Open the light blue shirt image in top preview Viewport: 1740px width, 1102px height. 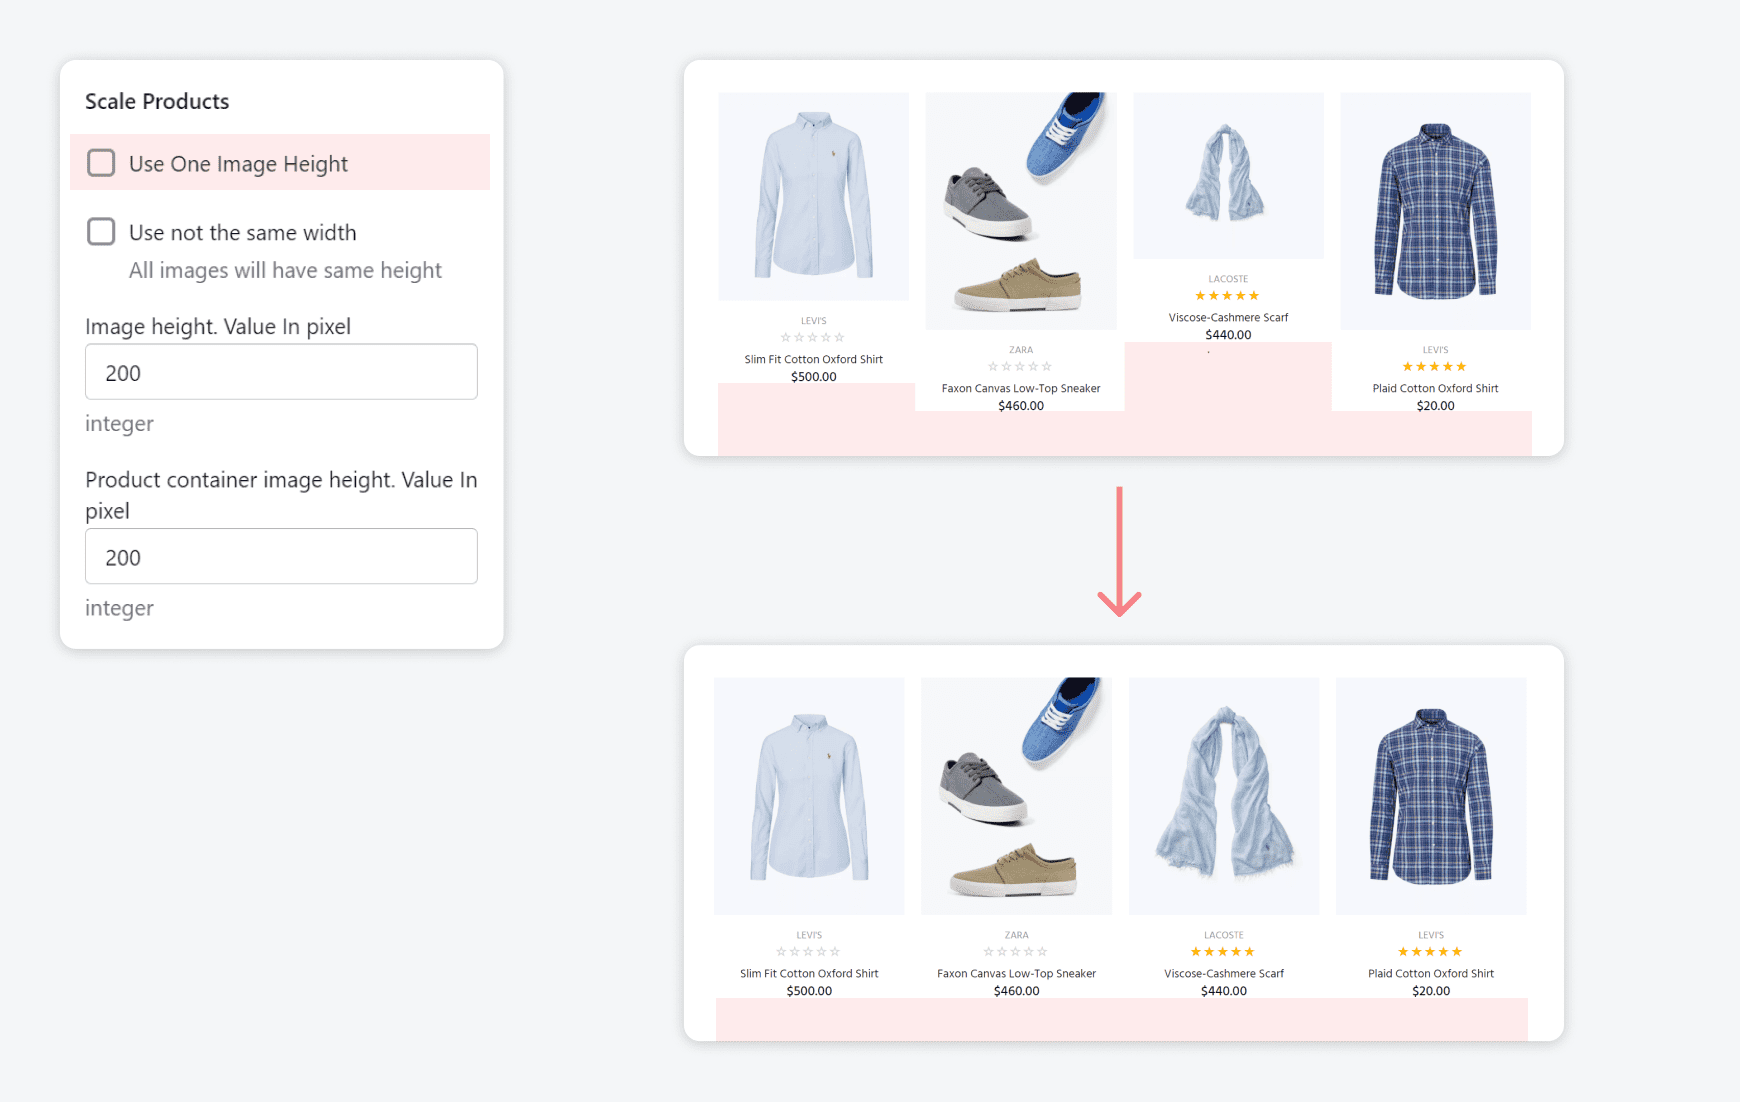(813, 196)
